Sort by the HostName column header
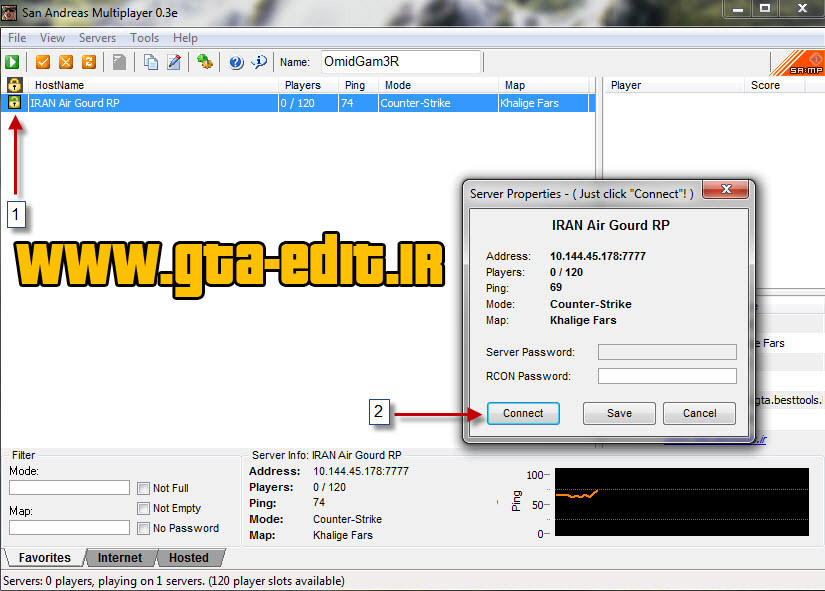Screen dimensions: 825x591 (x=153, y=85)
